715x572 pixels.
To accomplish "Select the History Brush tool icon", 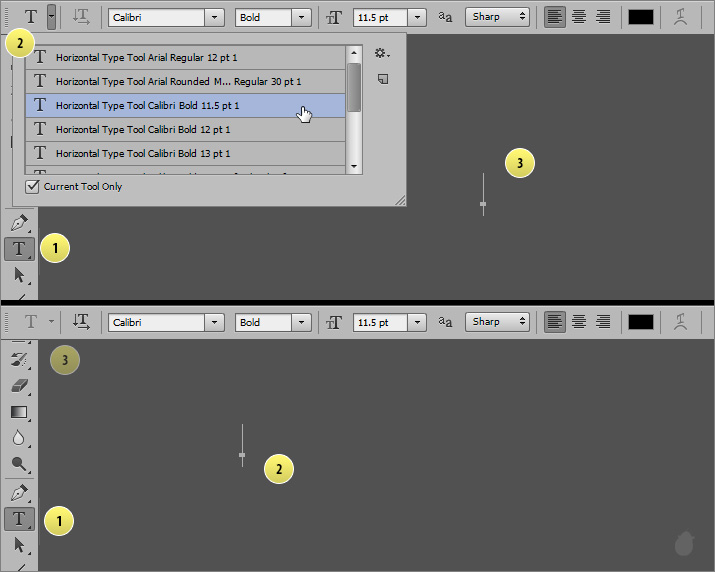I will (x=19, y=359).
